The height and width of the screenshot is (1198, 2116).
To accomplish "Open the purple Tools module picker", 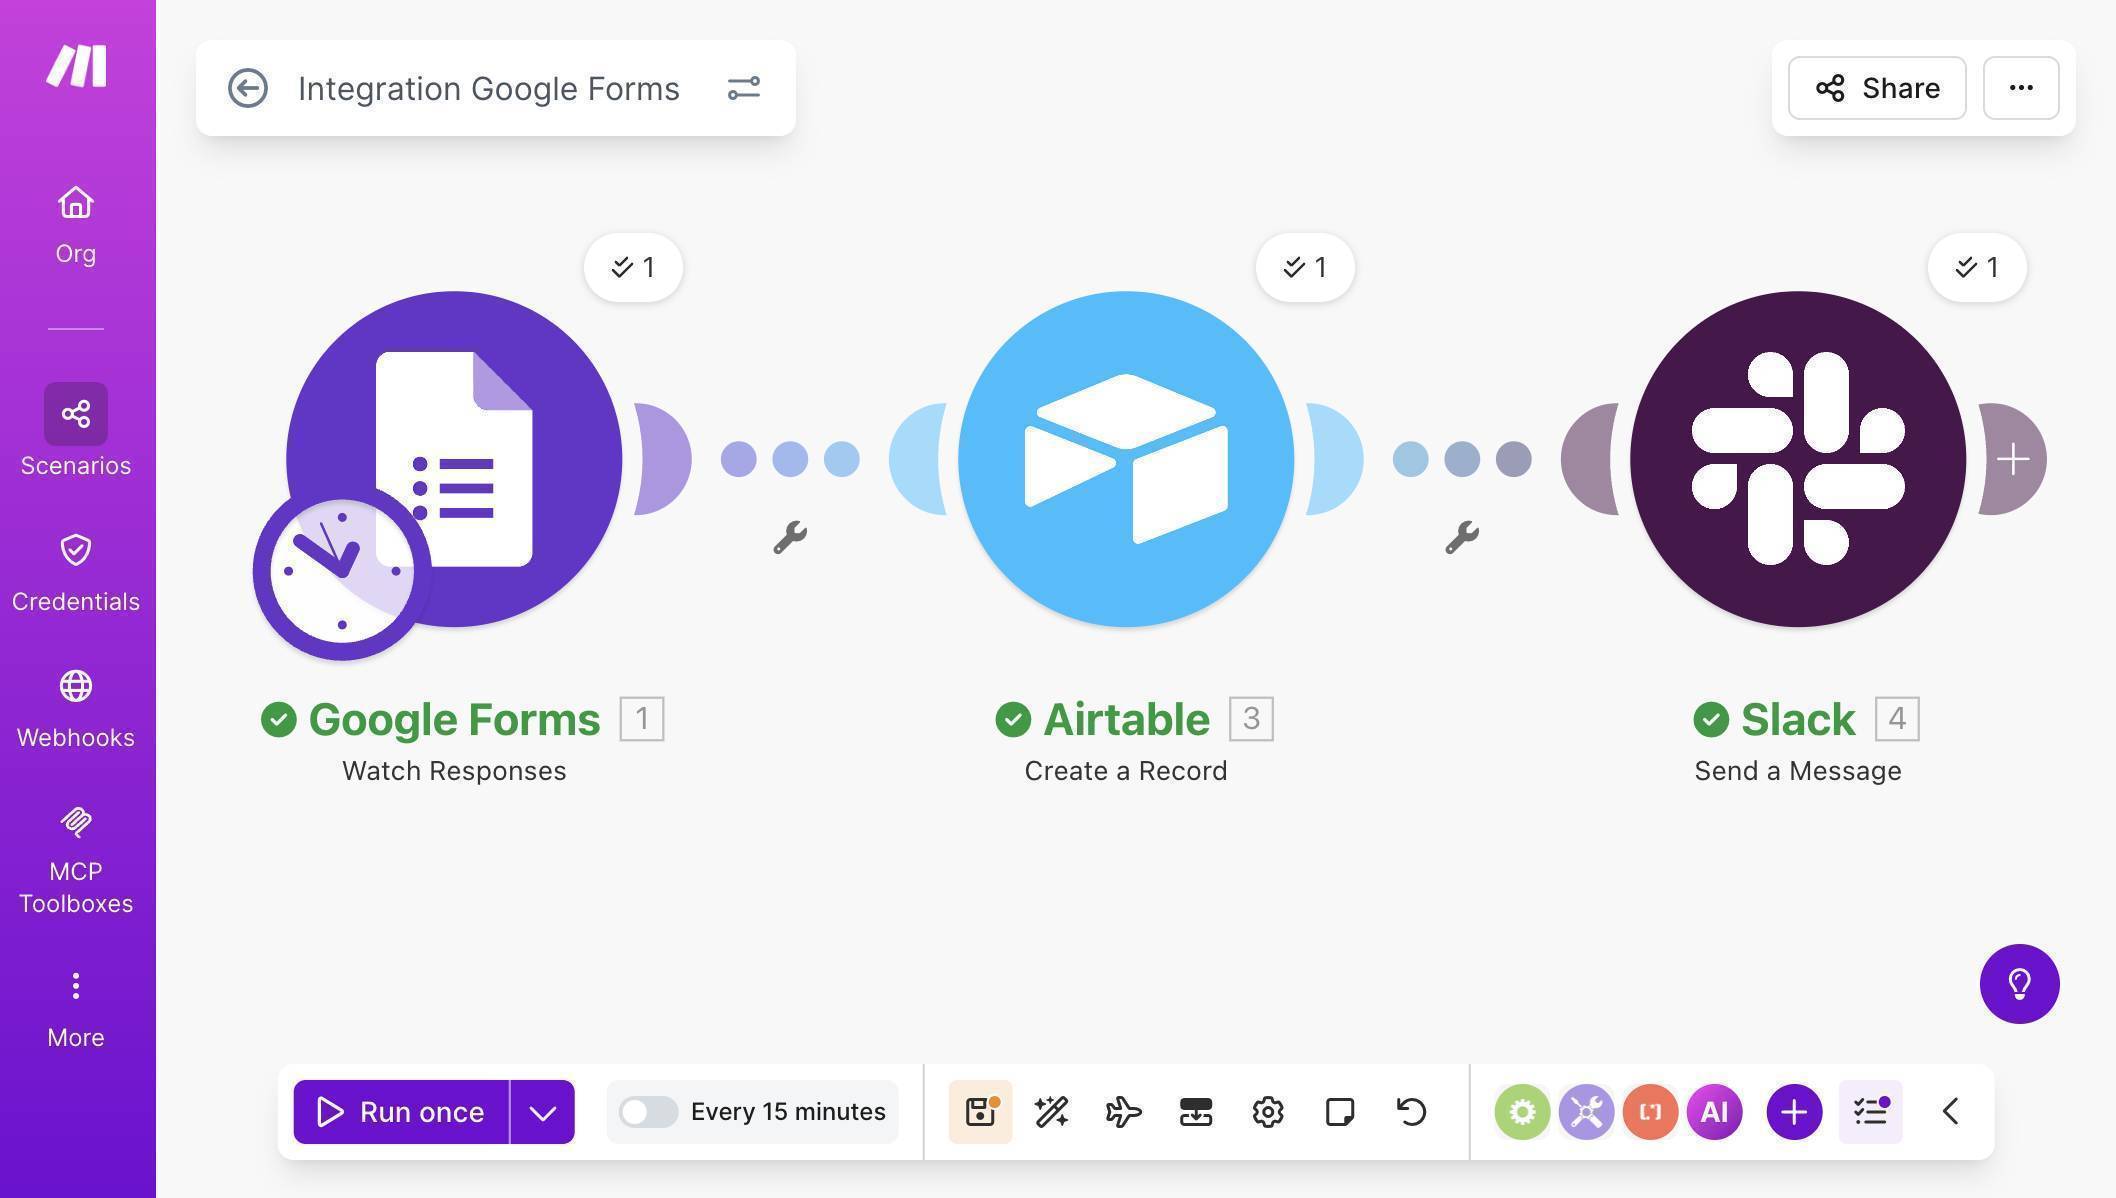I will (1586, 1111).
